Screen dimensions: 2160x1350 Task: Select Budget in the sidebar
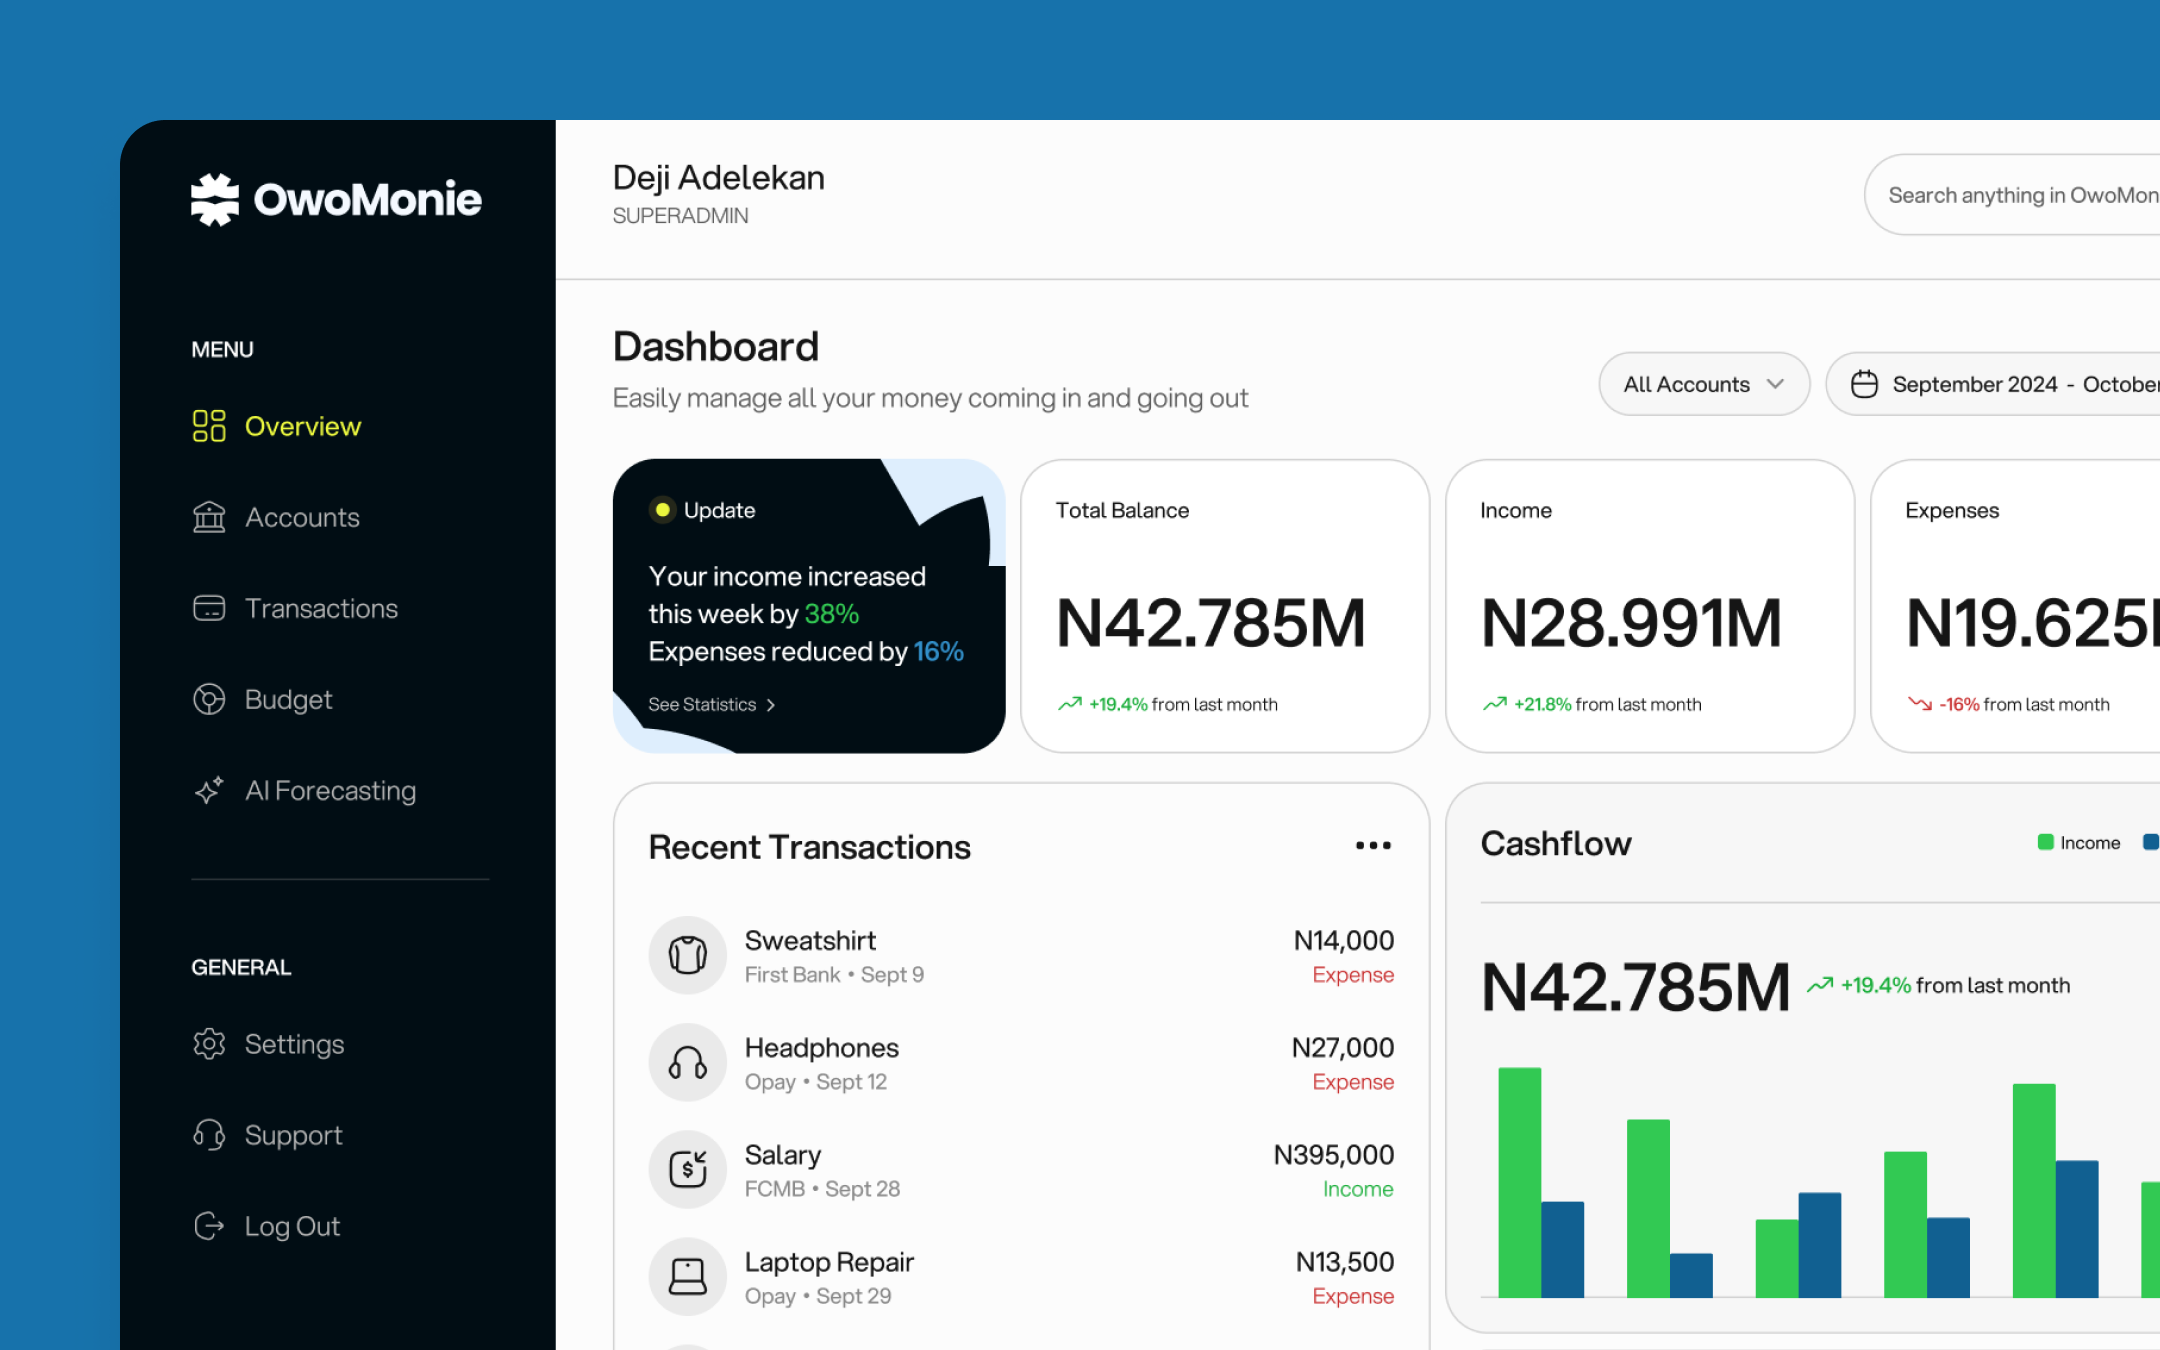(262, 699)
